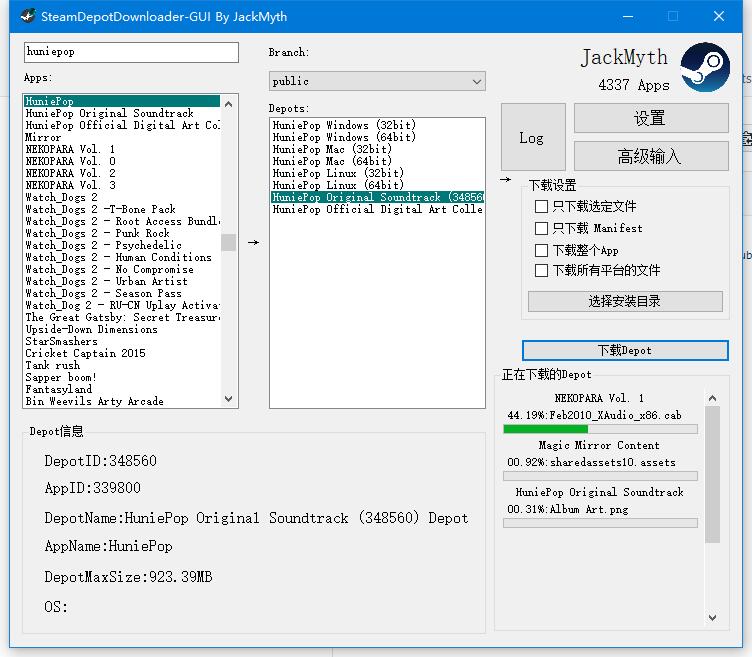This screenshot has height=657, width=752.
Task: Select Watch_Dog 2 - RU-CN Uplay Activation
Action: coord(122,305)
